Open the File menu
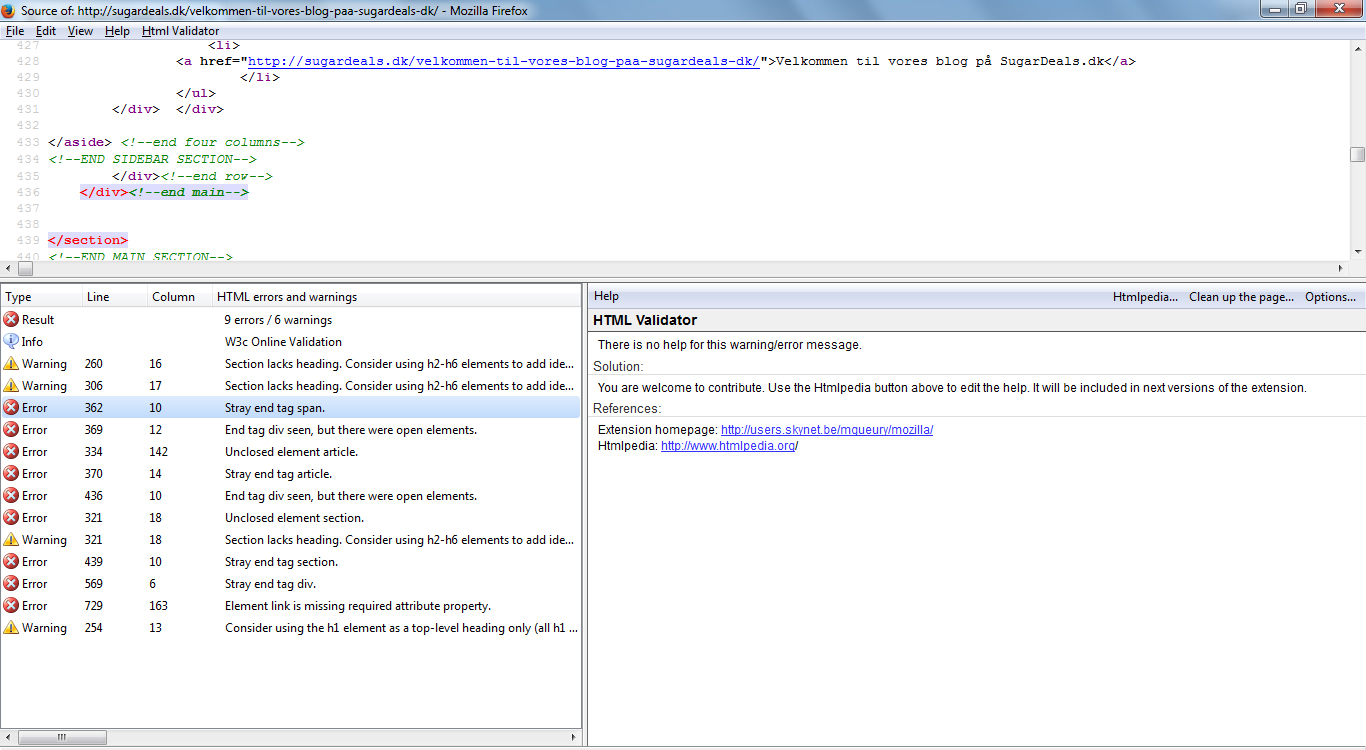The height and width of the screenshot is (750, 1366). click(15, 31)
